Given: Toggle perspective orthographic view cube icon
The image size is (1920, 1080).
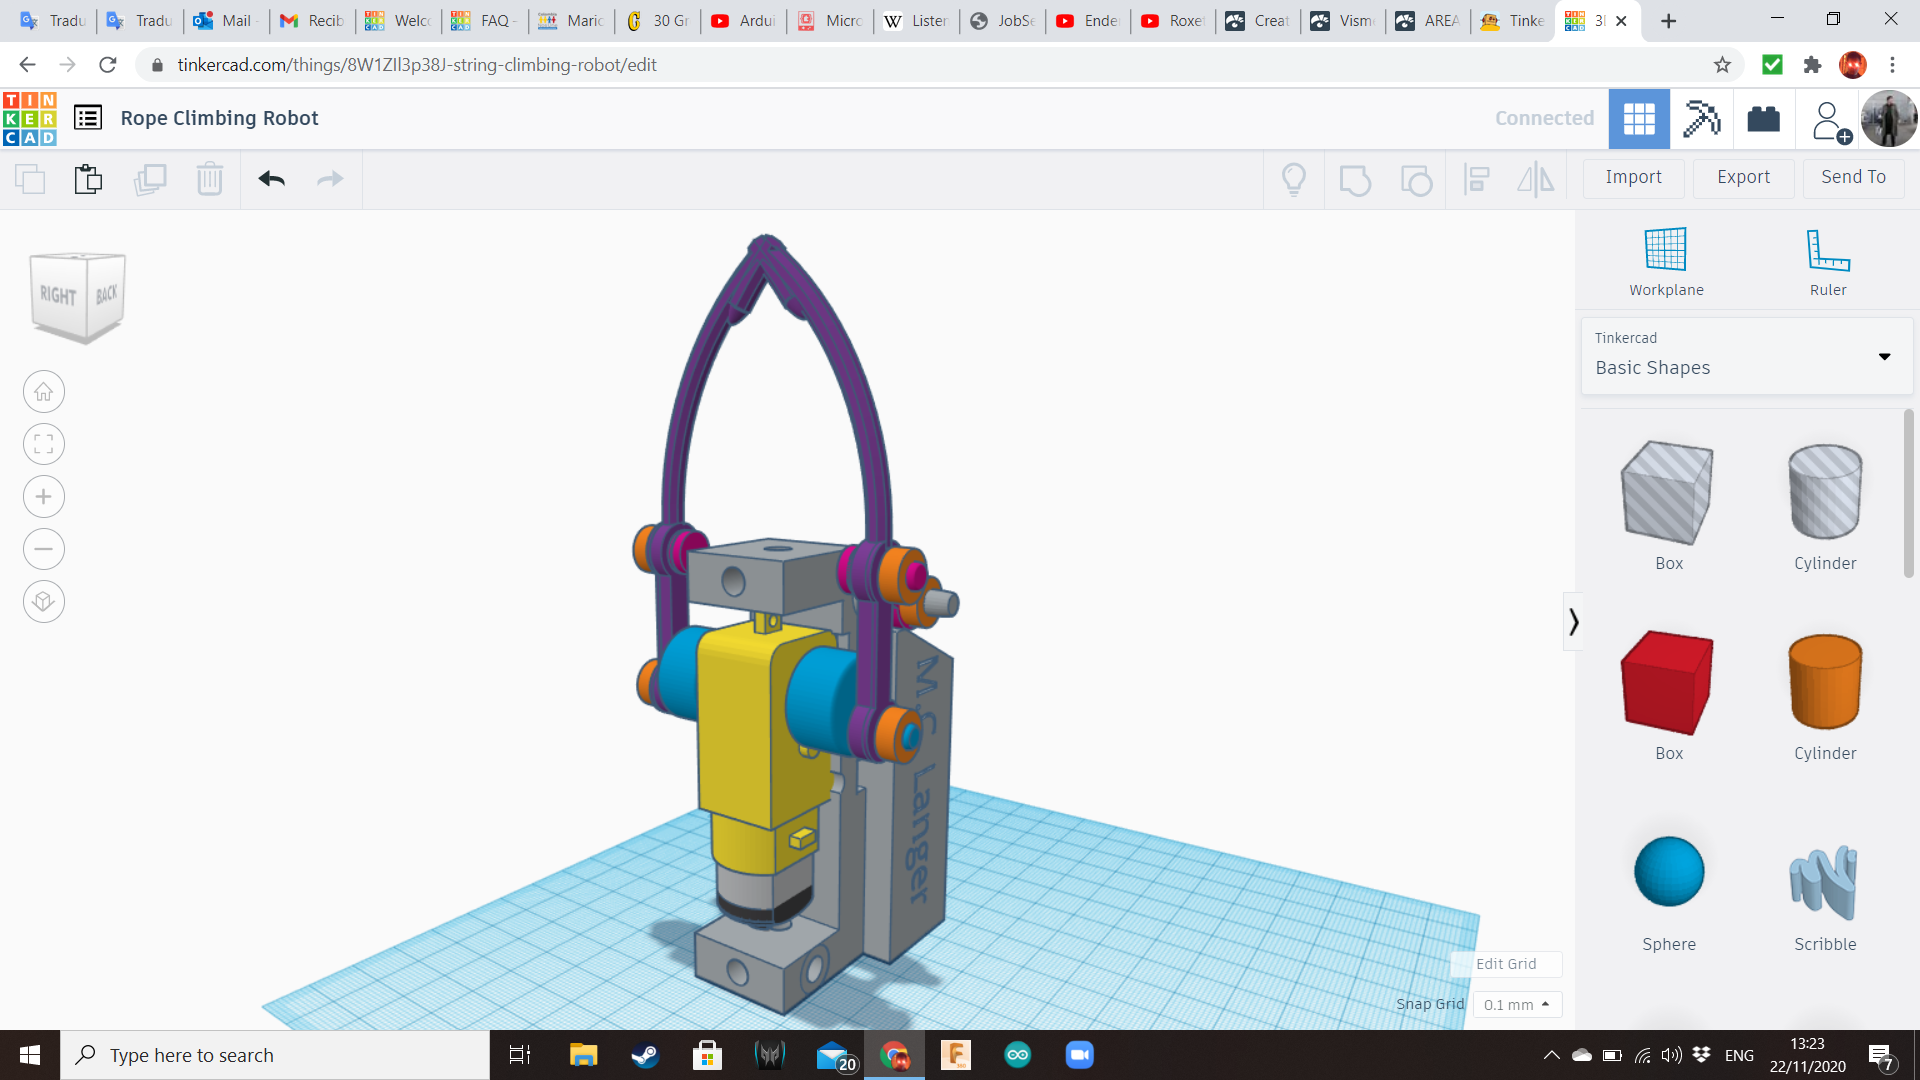Looking at the screenshot, I should (44, 602).
